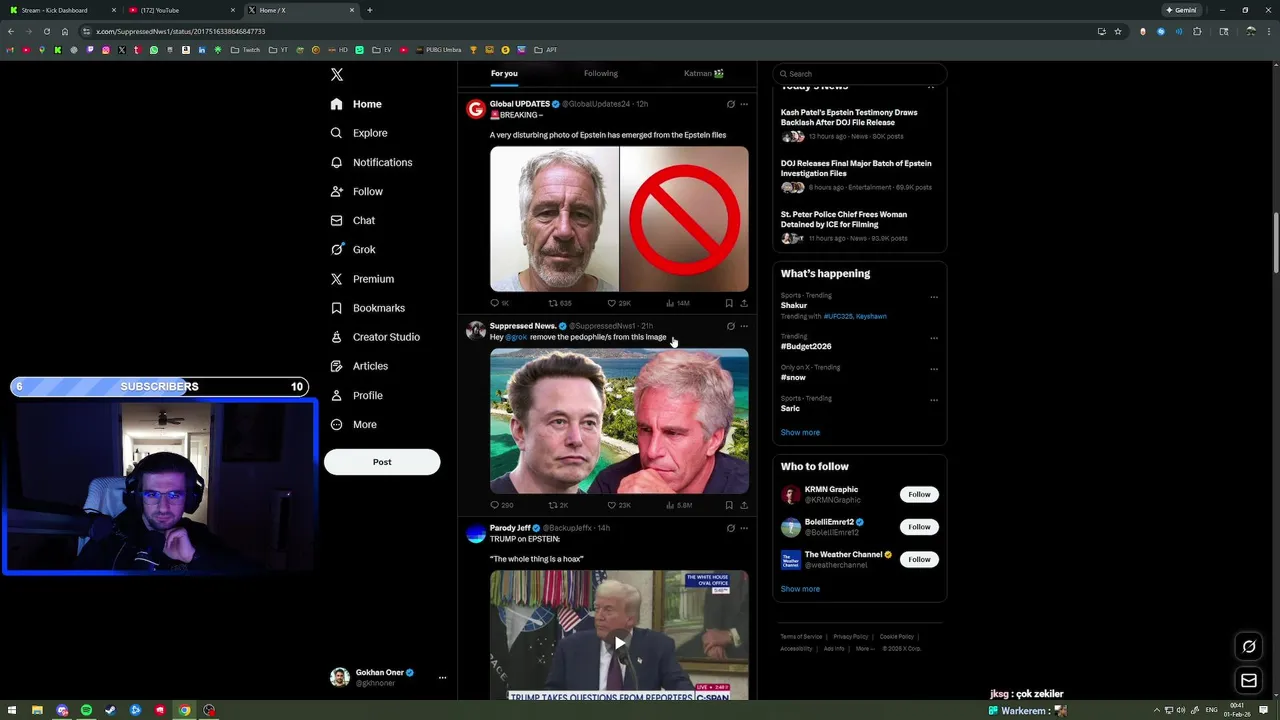Image resolution: width=1280 pixels, height=720 pixels.
Task: Reply to the Suppressed News post
Action: pyautogui.click(x=501, y=505)
